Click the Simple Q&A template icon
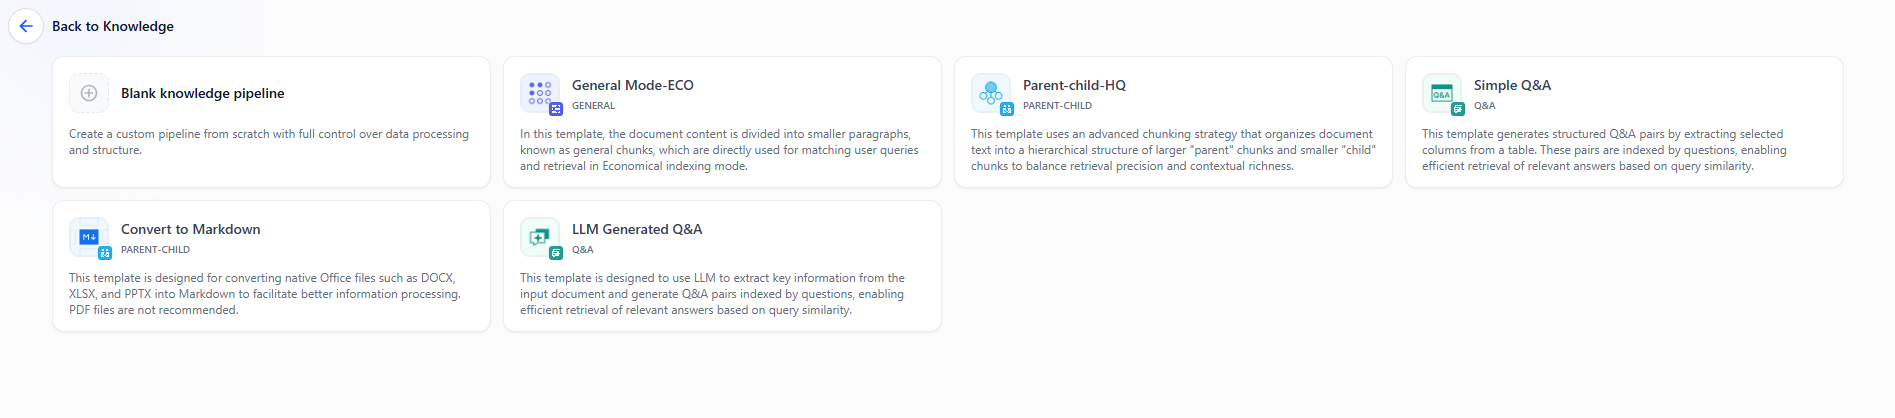The image size is (1895, 418). pos(1442,93)
